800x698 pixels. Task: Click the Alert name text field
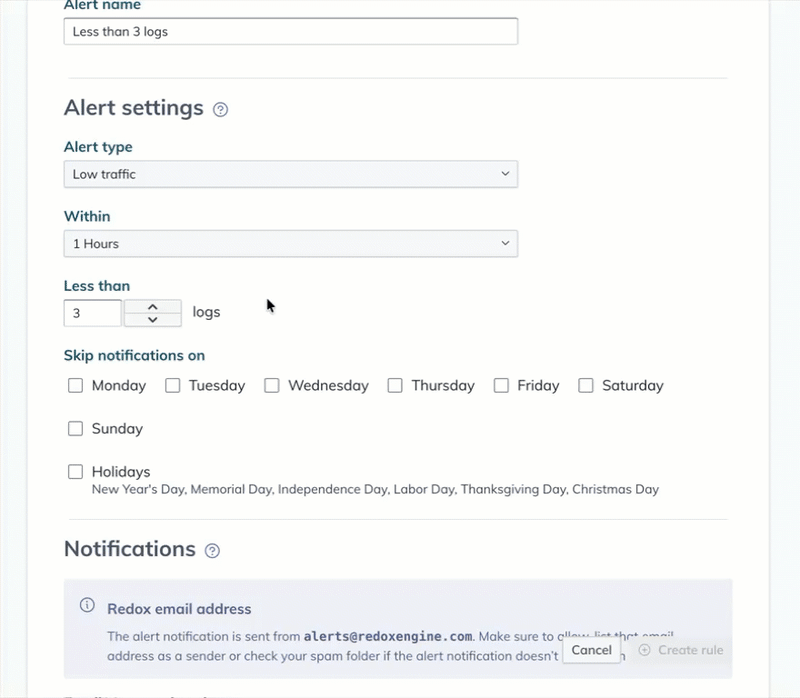point(290,31)
